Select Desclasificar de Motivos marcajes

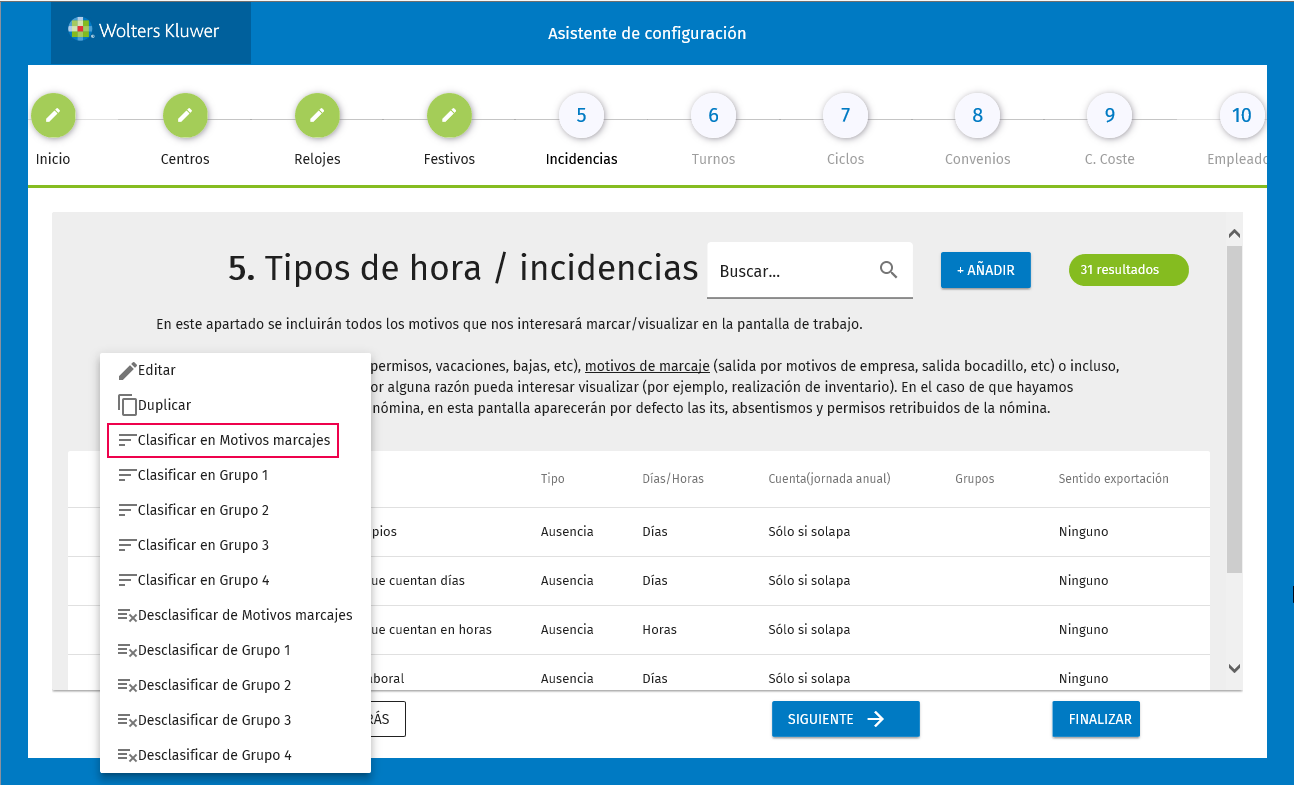click(x=235, y=615)
